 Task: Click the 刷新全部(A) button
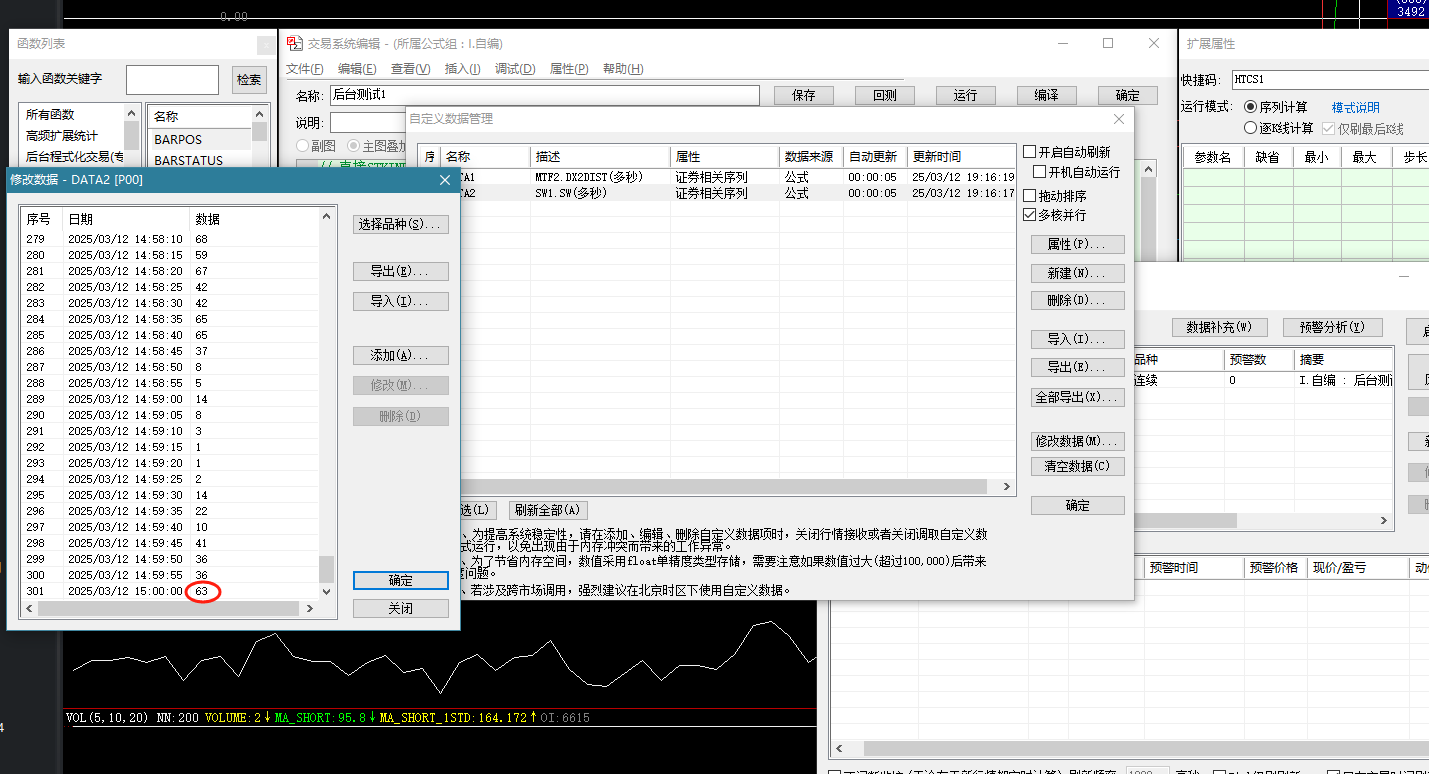(x=548, y=510)
